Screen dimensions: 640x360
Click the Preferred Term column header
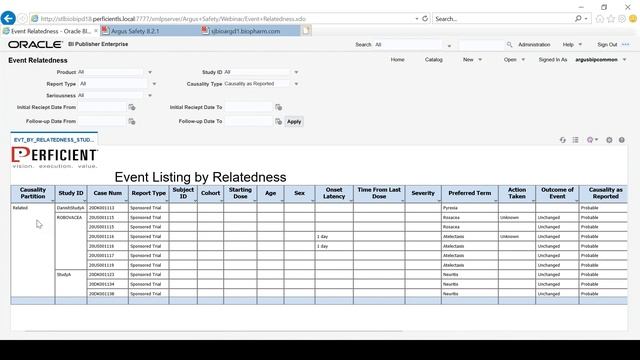click(470, 193)
